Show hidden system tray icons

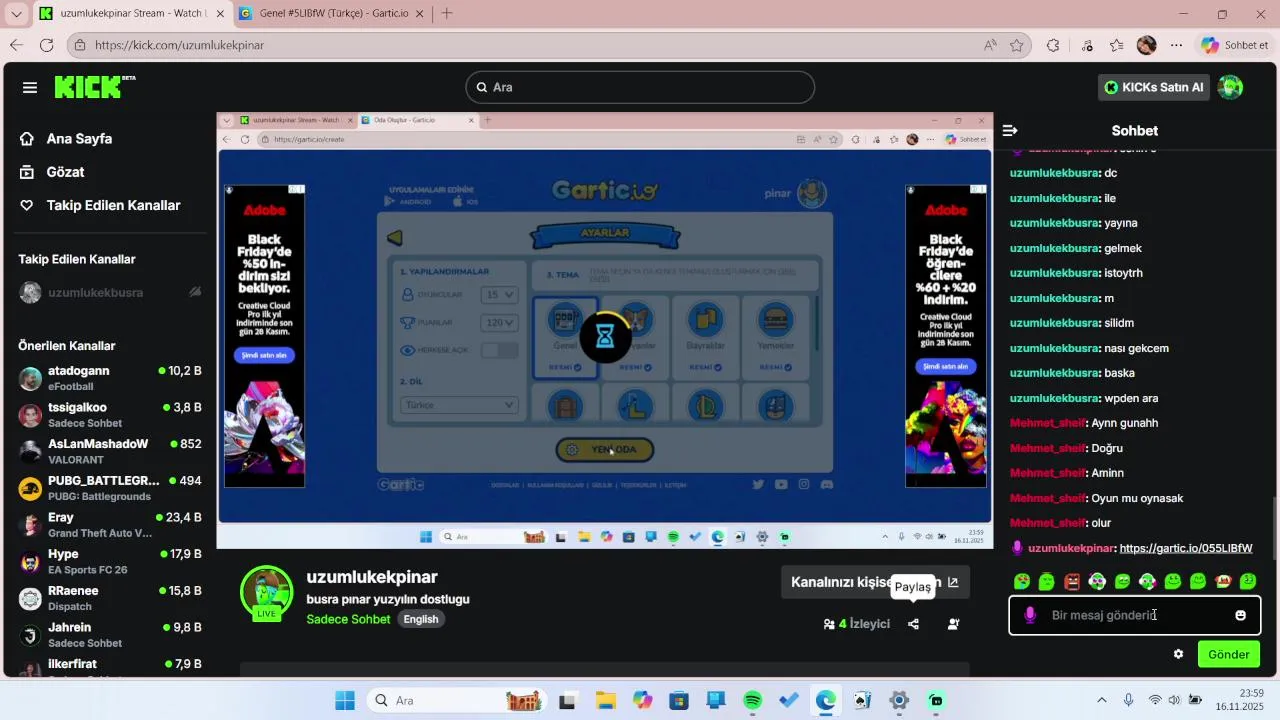[1102, 700]
